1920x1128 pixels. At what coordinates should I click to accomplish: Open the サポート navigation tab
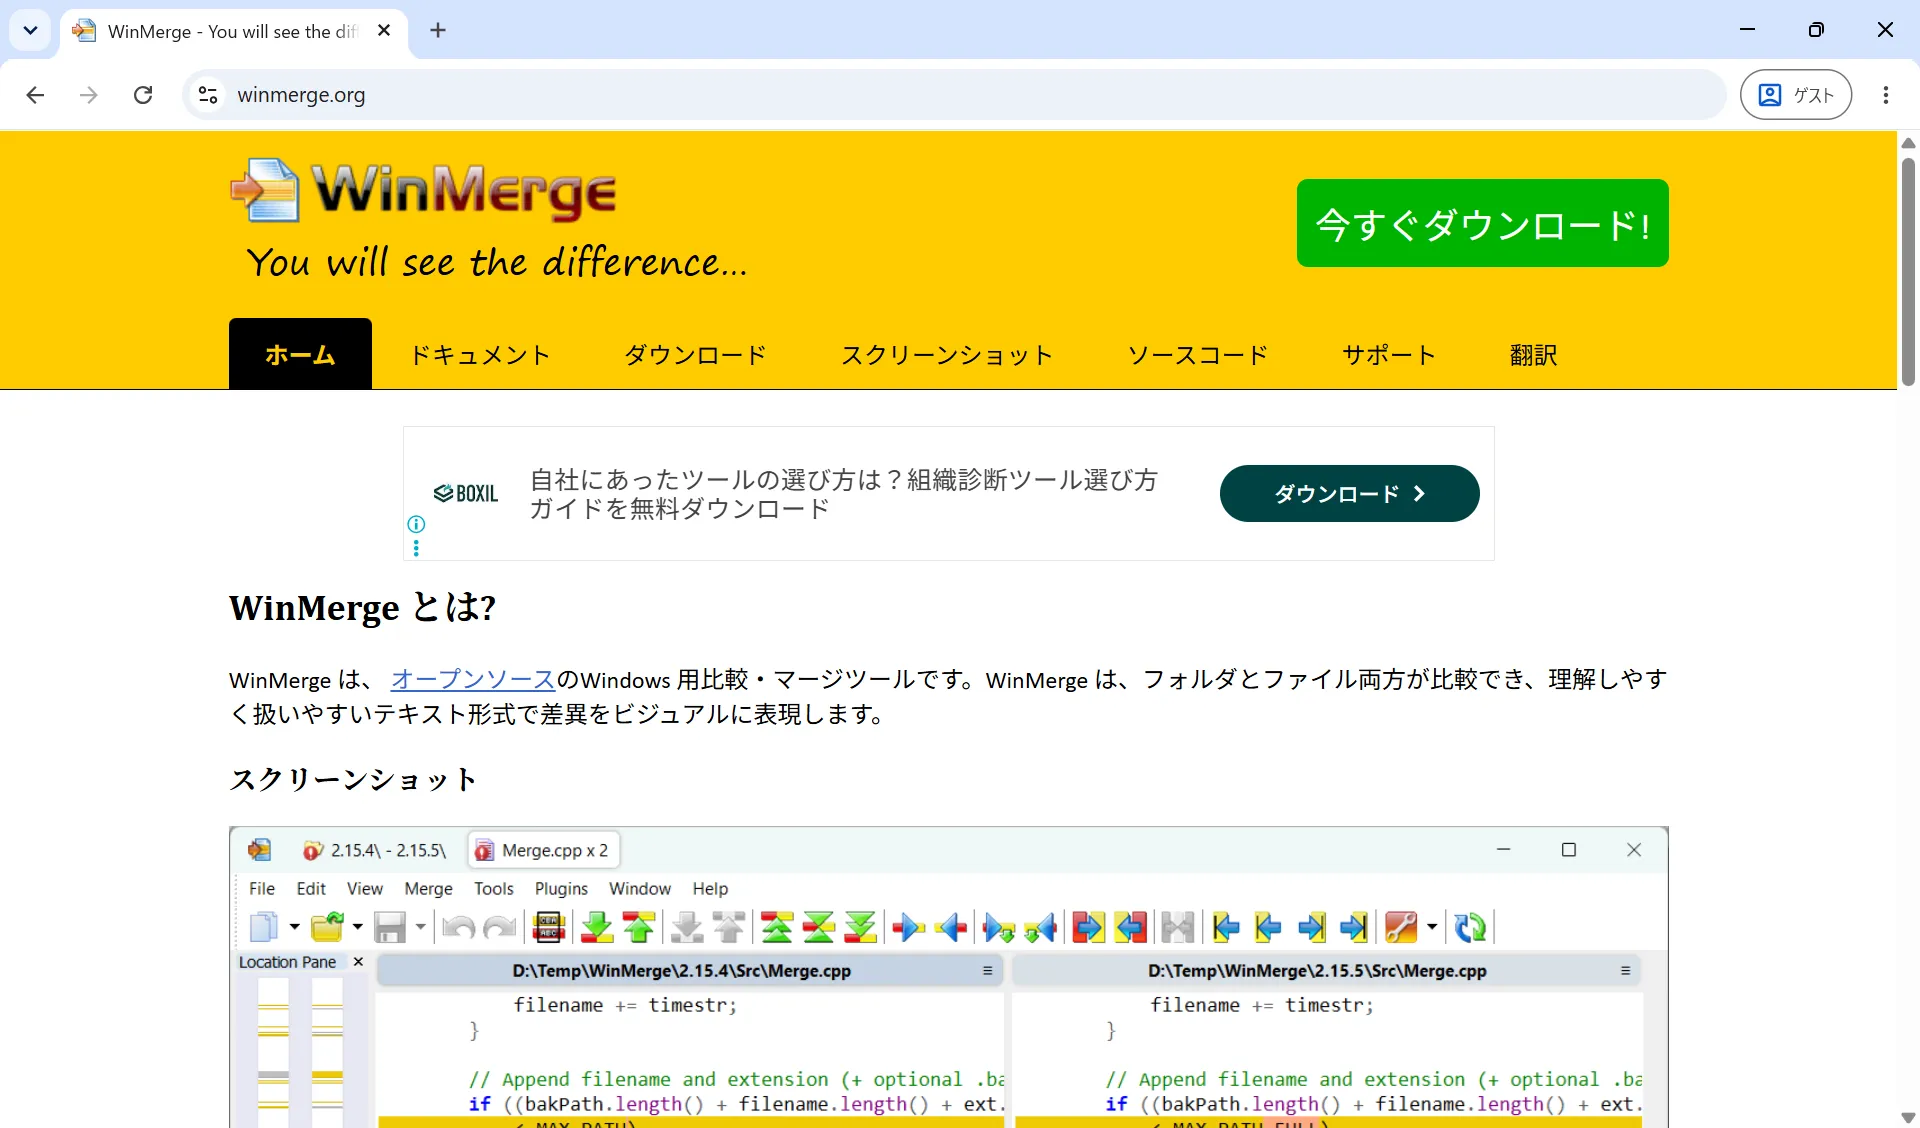[1389, 354]
